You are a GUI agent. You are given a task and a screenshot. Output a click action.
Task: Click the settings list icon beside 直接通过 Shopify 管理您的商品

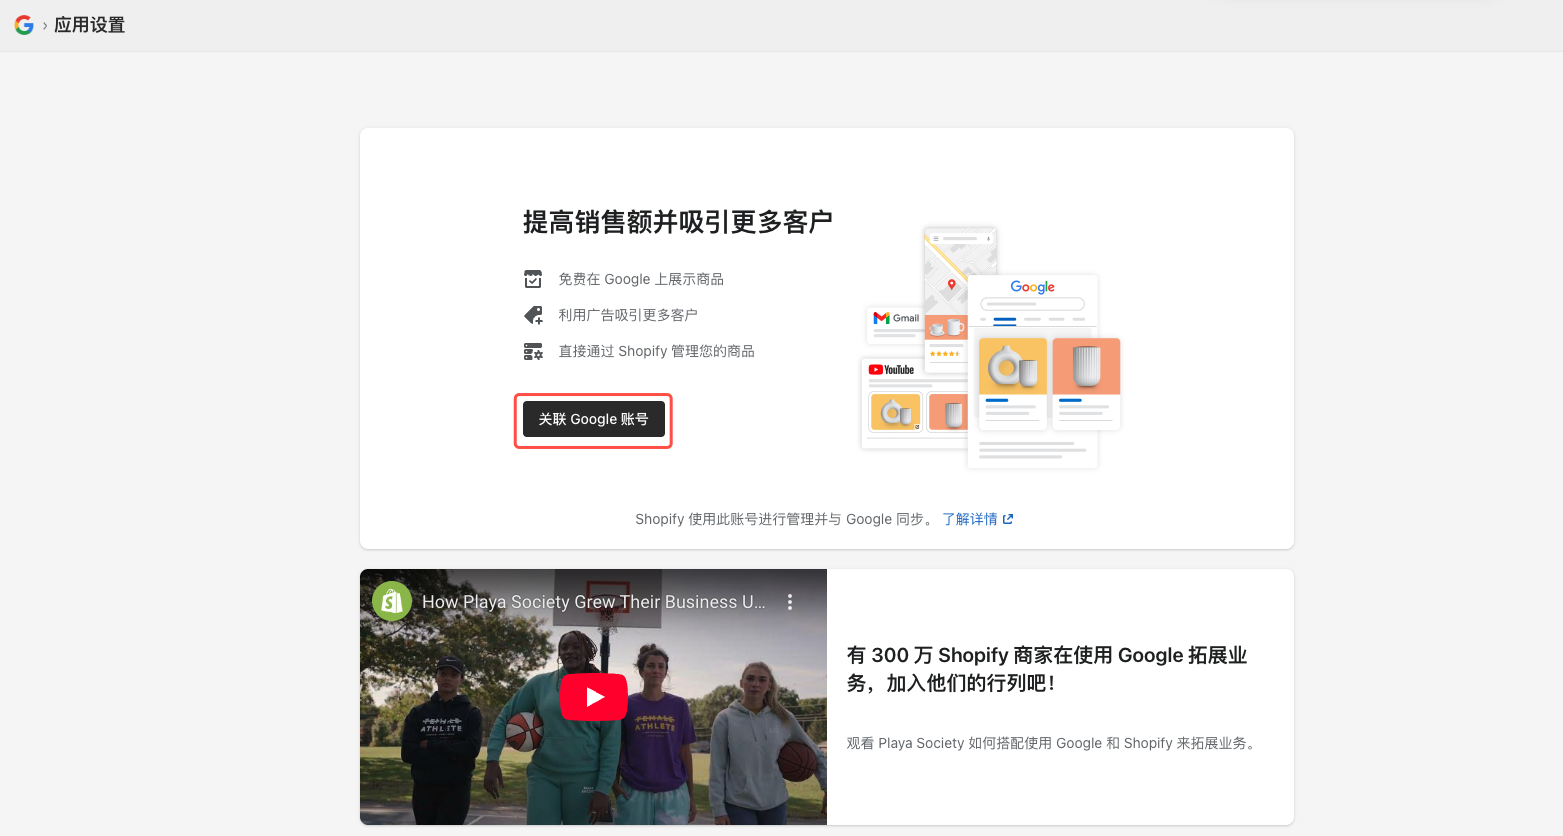pos(533,351)
